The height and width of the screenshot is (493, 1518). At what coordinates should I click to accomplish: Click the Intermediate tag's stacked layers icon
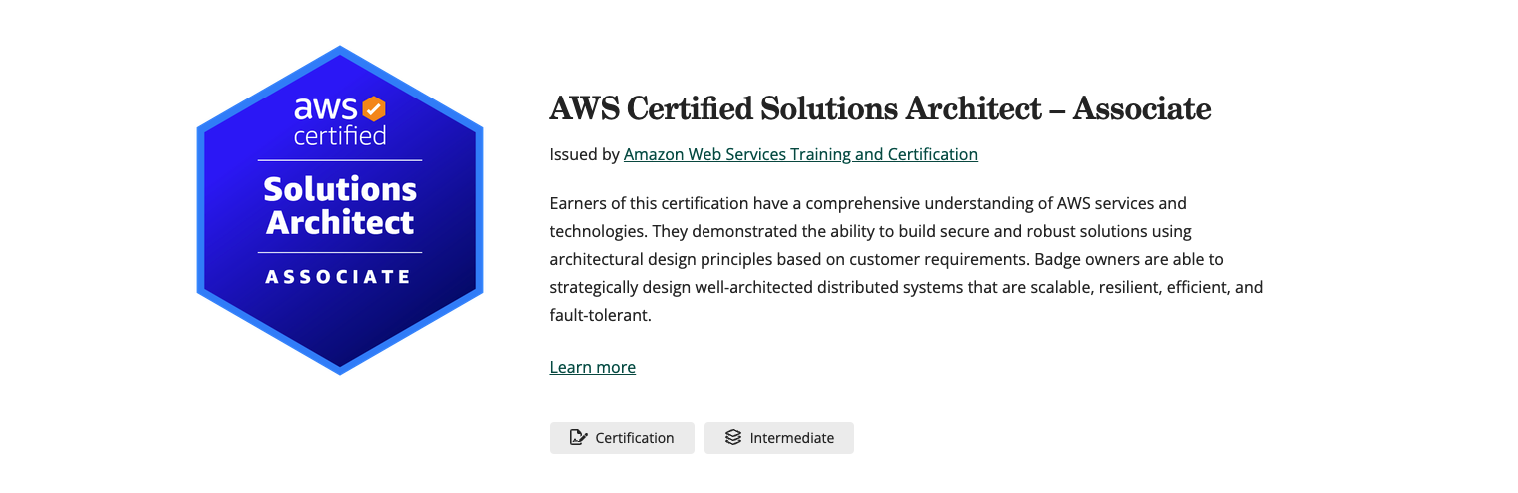point(733,437)
